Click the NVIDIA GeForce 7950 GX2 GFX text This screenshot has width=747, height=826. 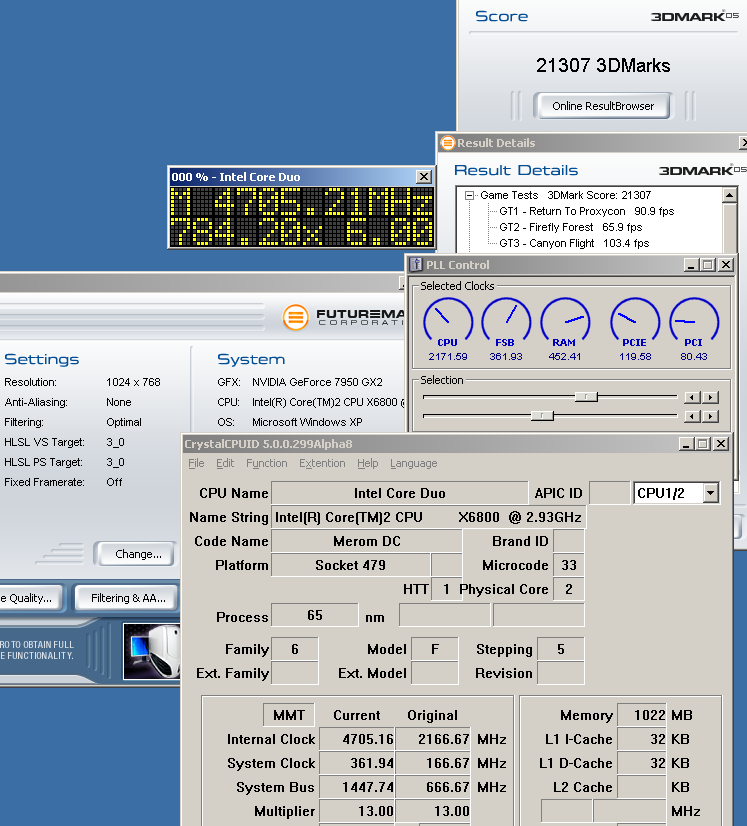(317, 382)
